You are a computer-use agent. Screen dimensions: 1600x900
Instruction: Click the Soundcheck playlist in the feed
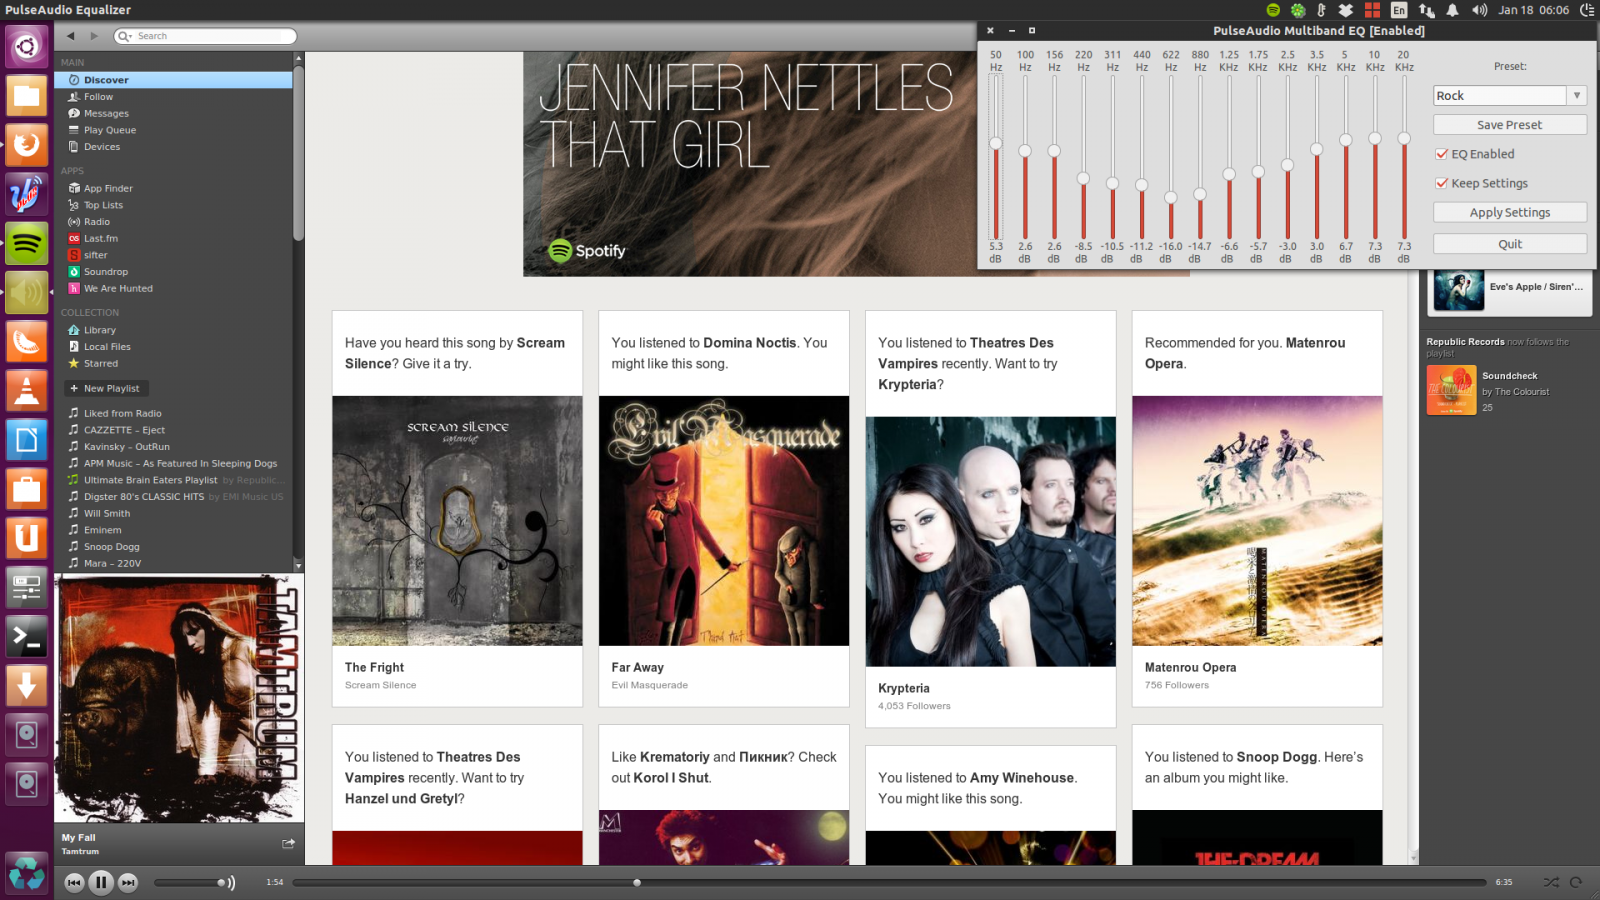pyautogui.click(x=1509, y=376)
